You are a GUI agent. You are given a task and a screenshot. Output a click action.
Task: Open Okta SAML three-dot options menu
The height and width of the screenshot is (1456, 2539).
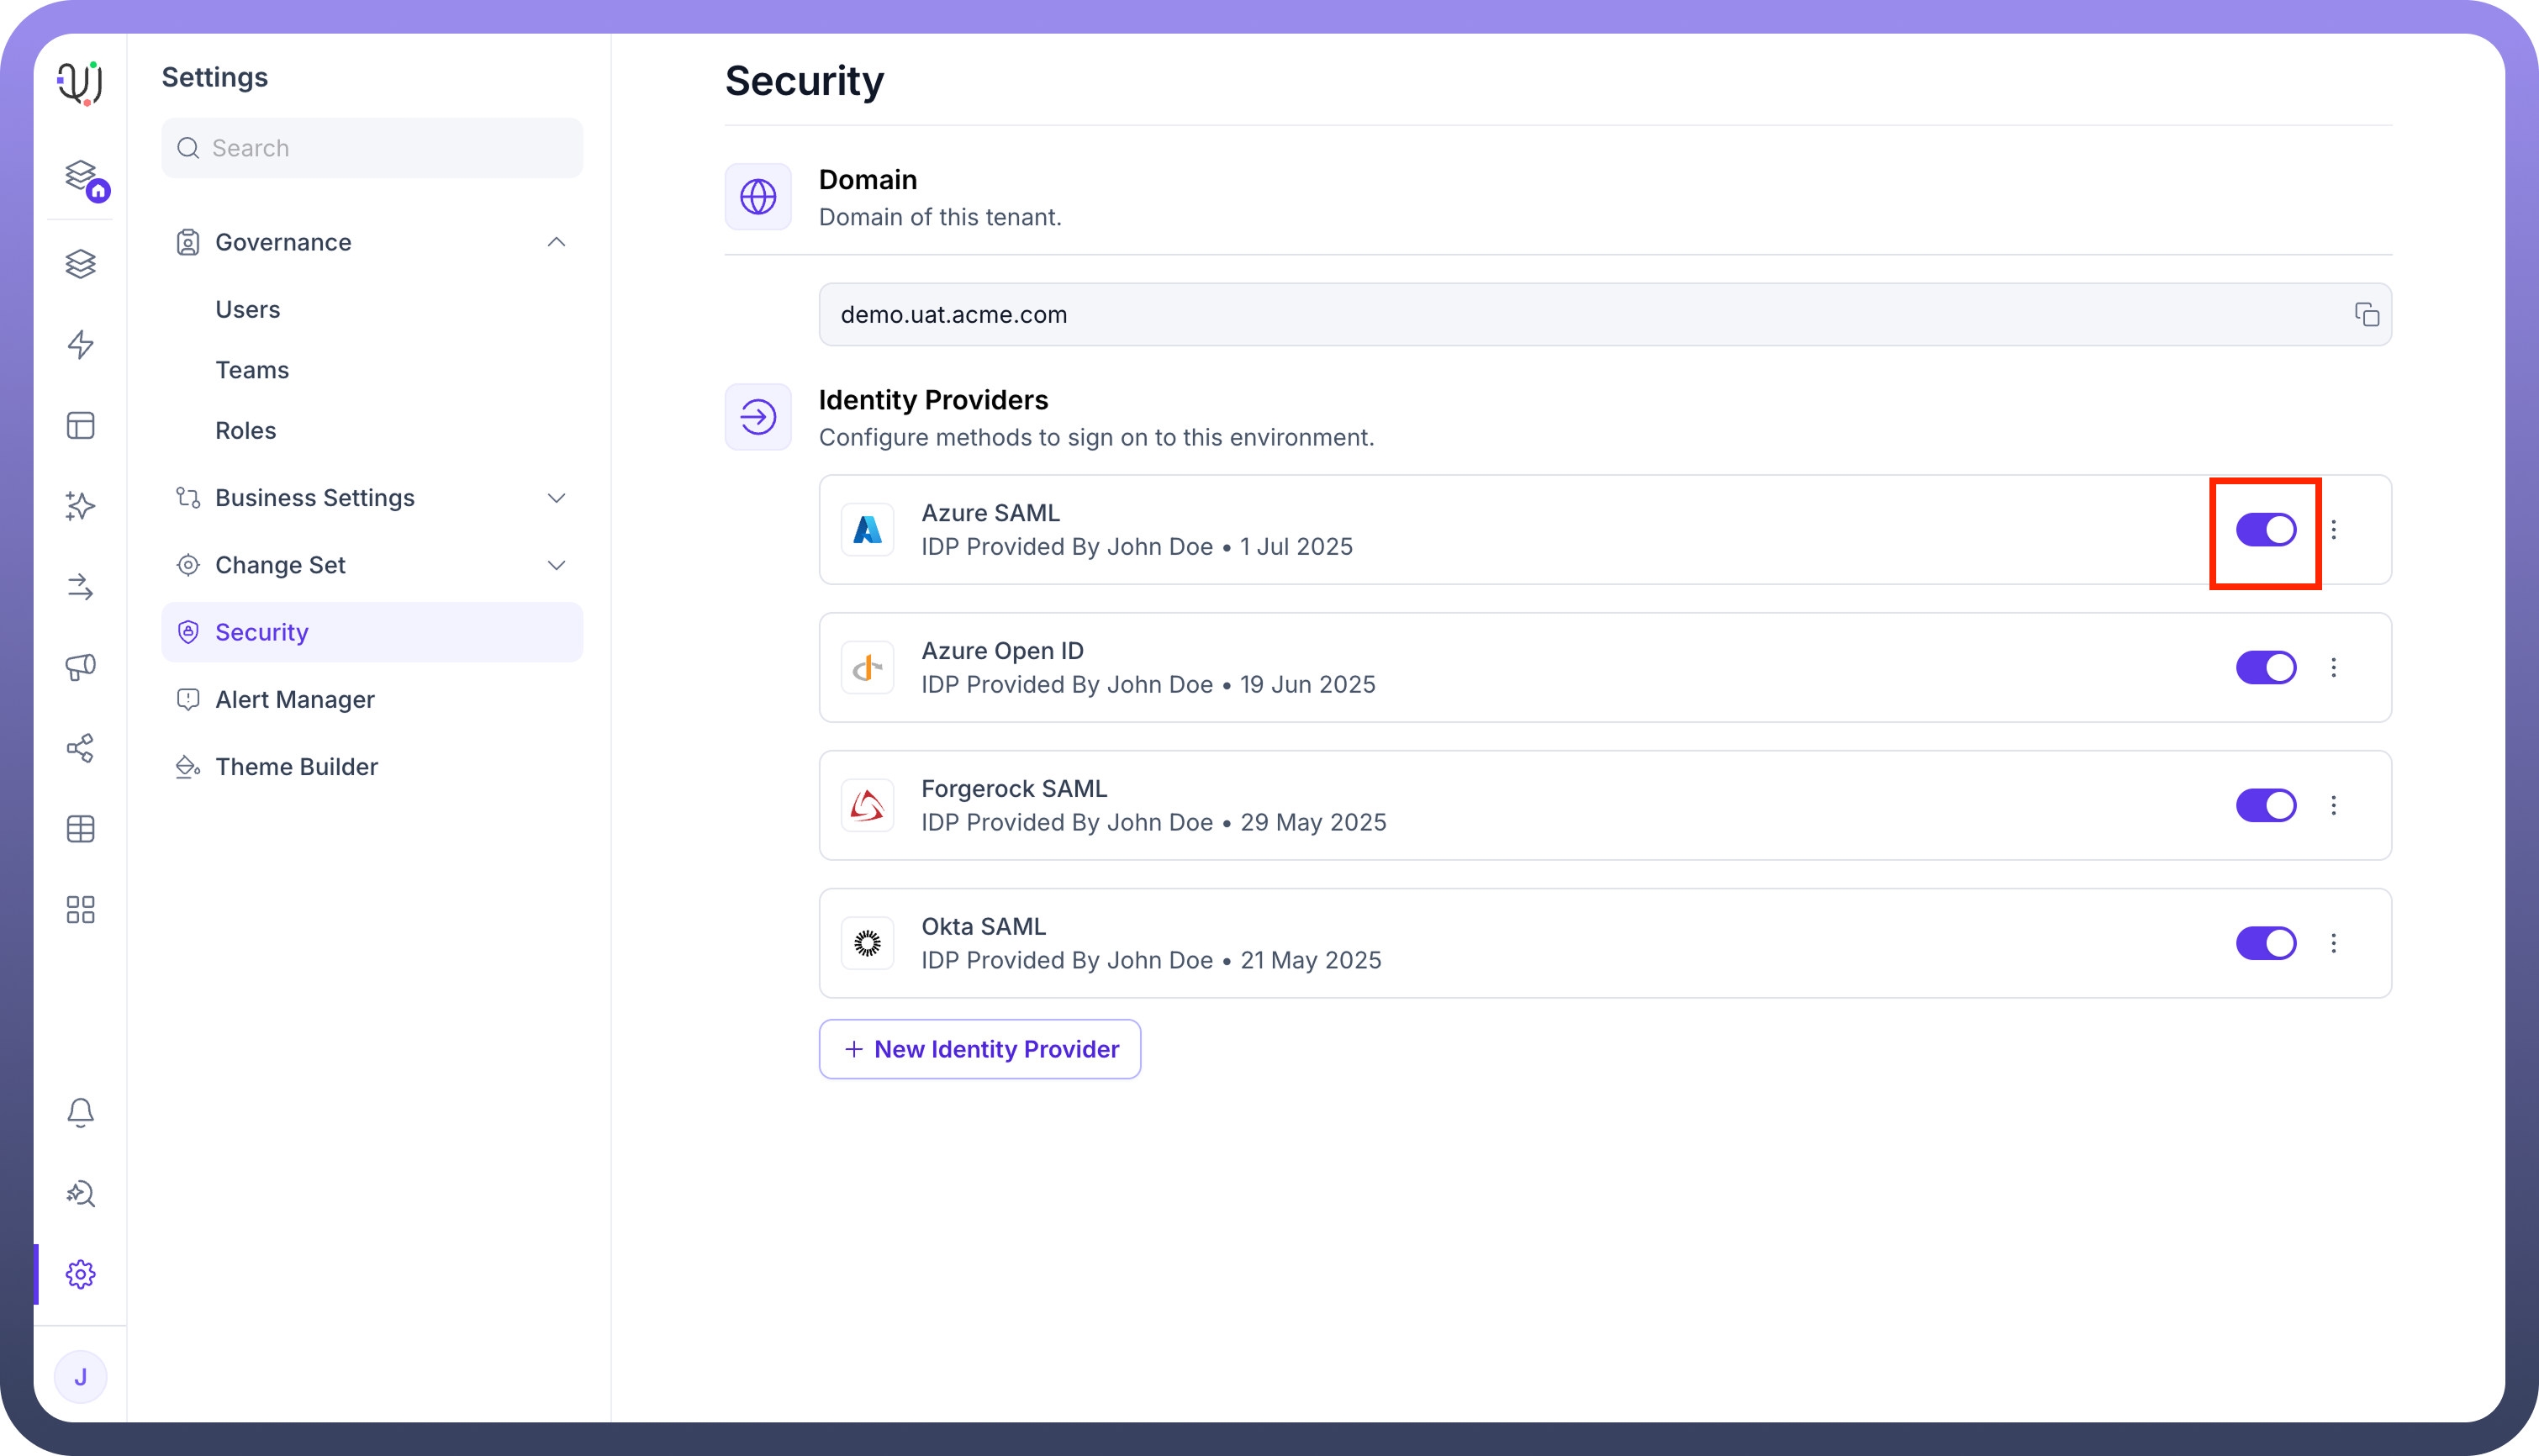[2333, 943]
